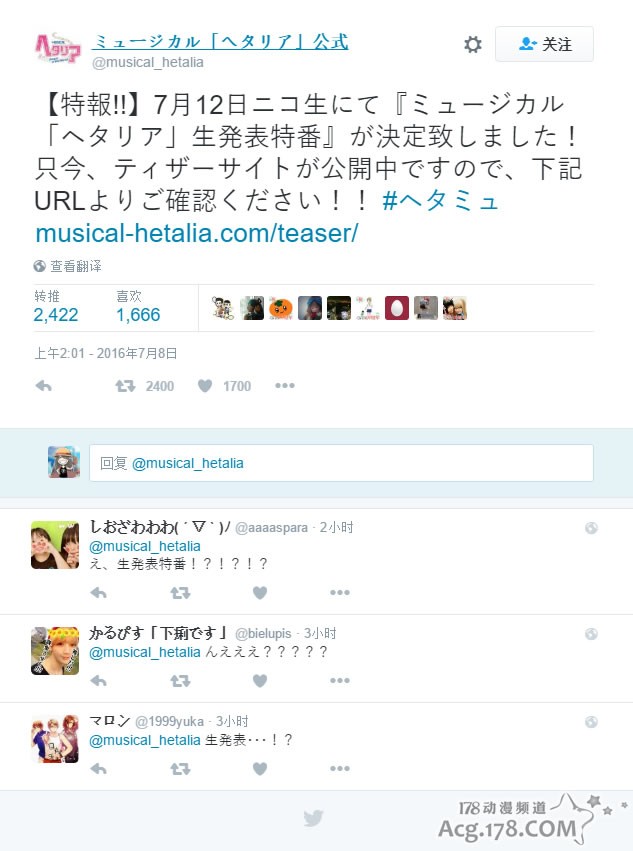Reply to the main tweet arrow icon

click(x=43, y=386)
